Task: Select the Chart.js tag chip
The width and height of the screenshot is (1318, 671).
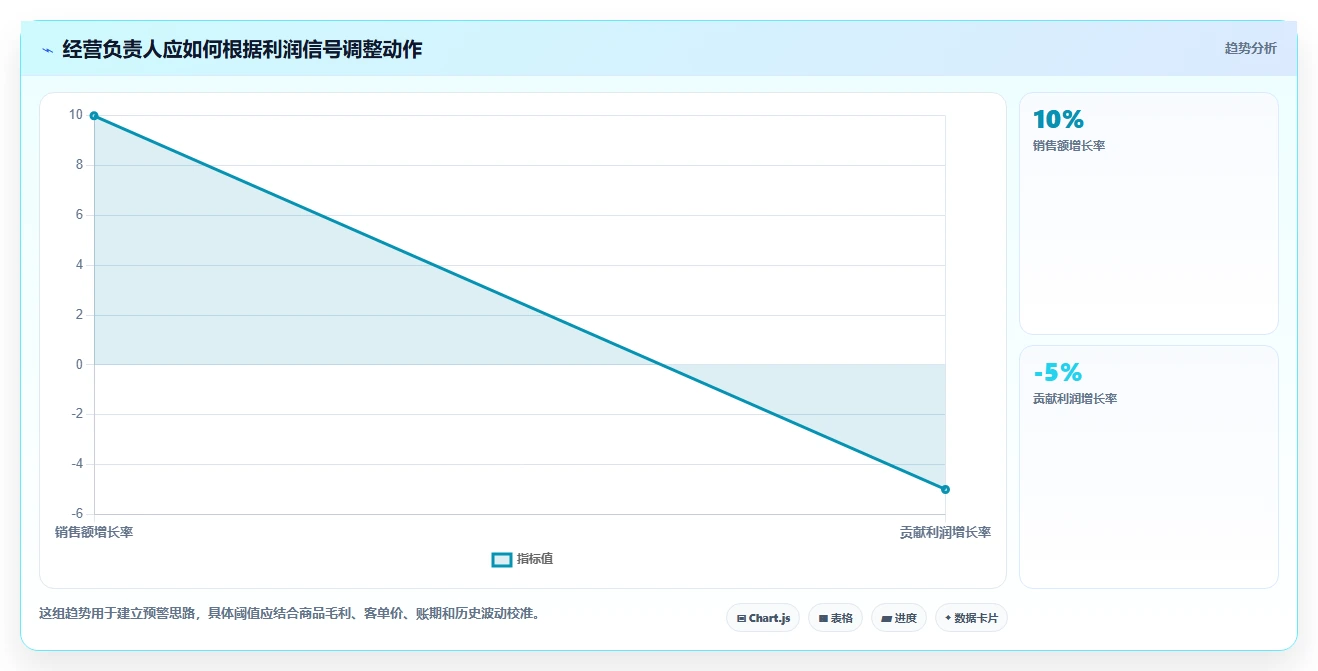Action: 763,618
